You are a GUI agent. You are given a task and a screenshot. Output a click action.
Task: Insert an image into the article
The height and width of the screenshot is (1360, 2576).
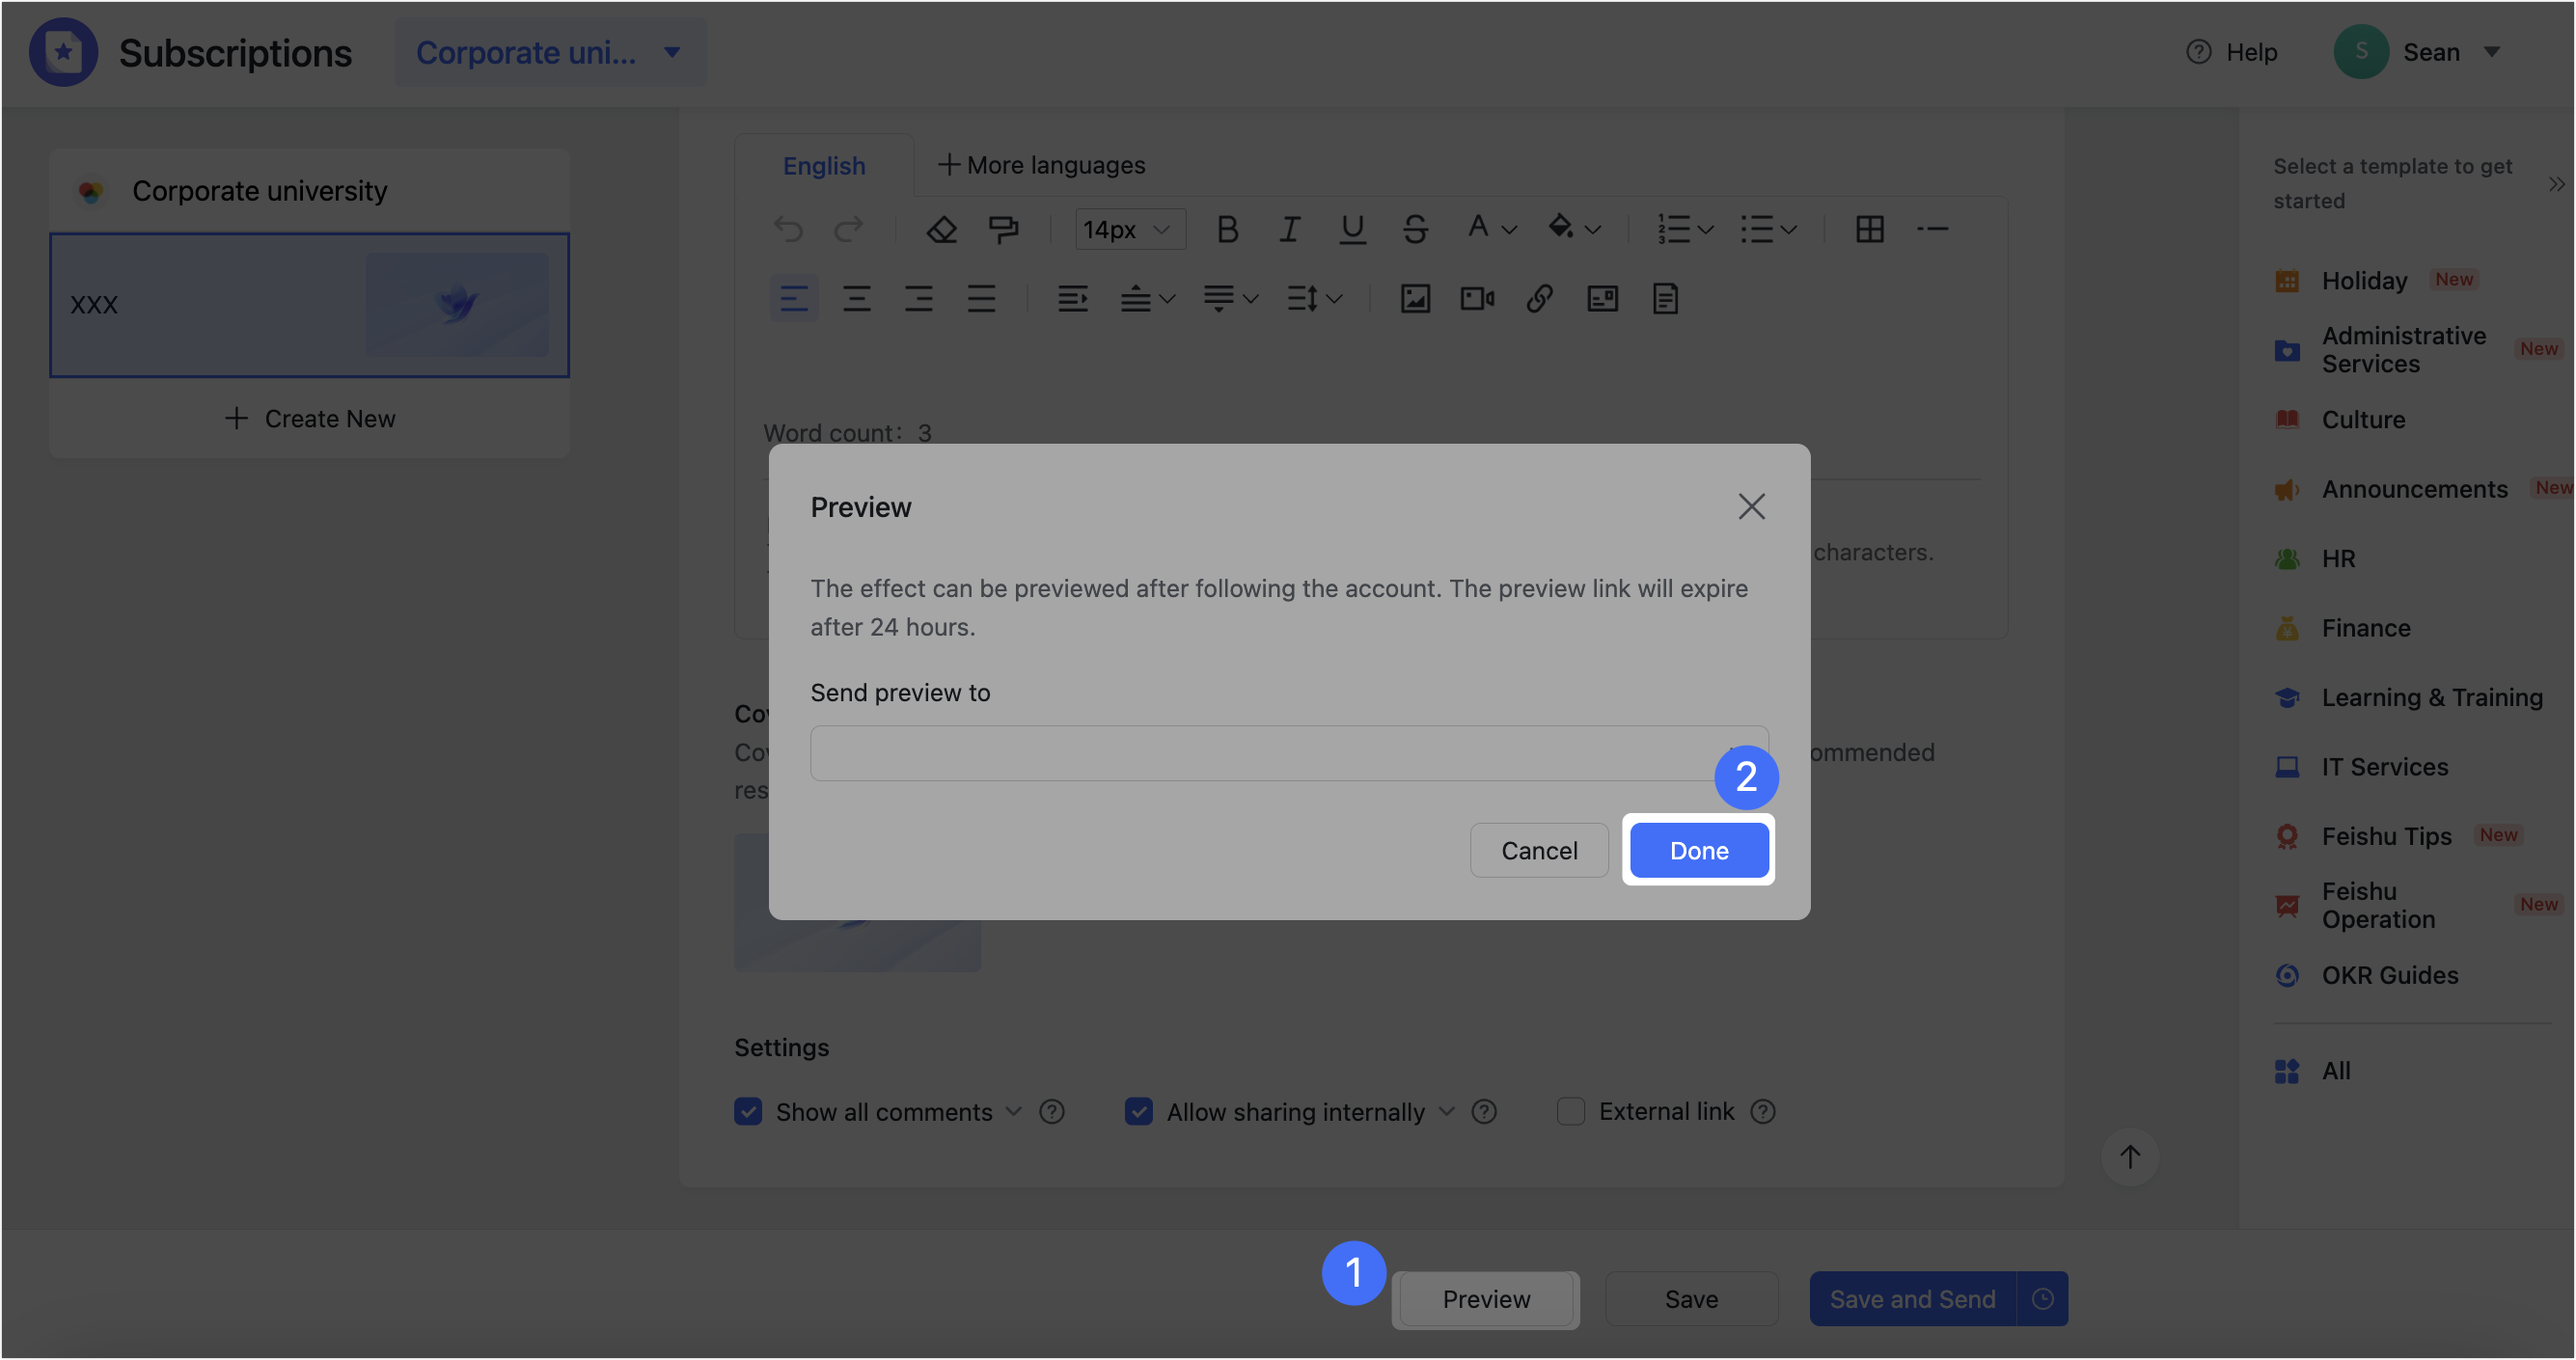(x=1415, y=298)
